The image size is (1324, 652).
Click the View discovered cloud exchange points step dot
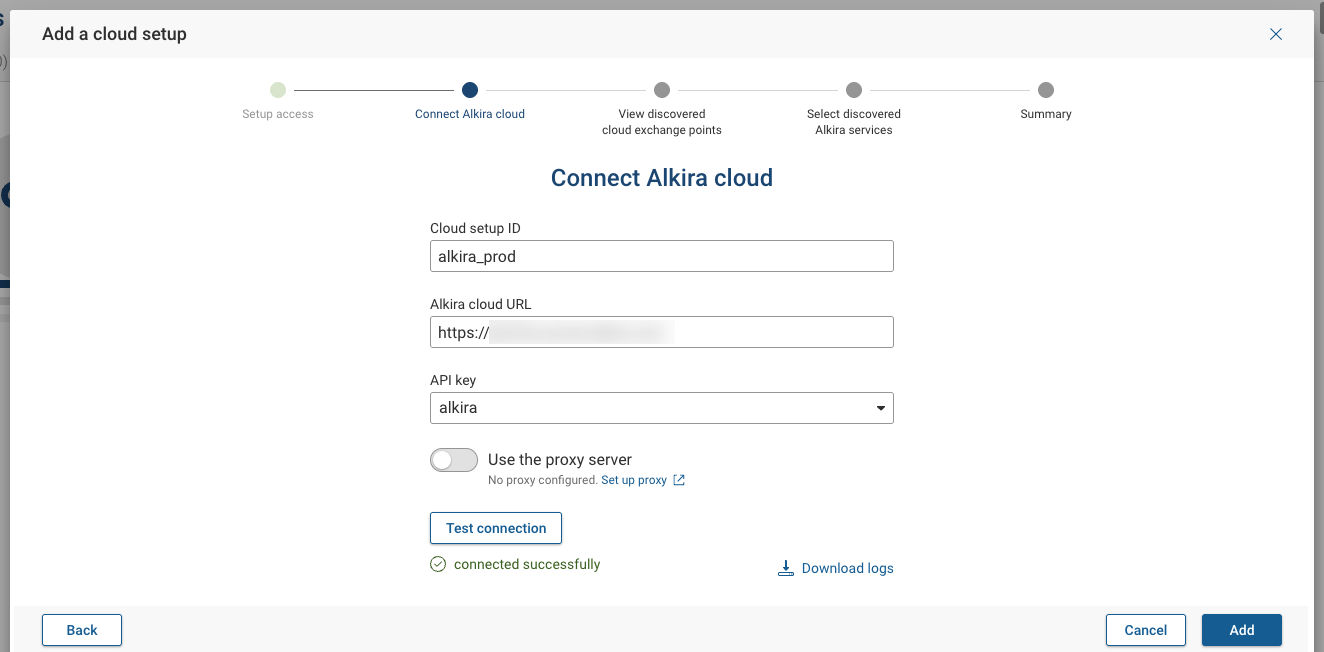tap(662, 90)
